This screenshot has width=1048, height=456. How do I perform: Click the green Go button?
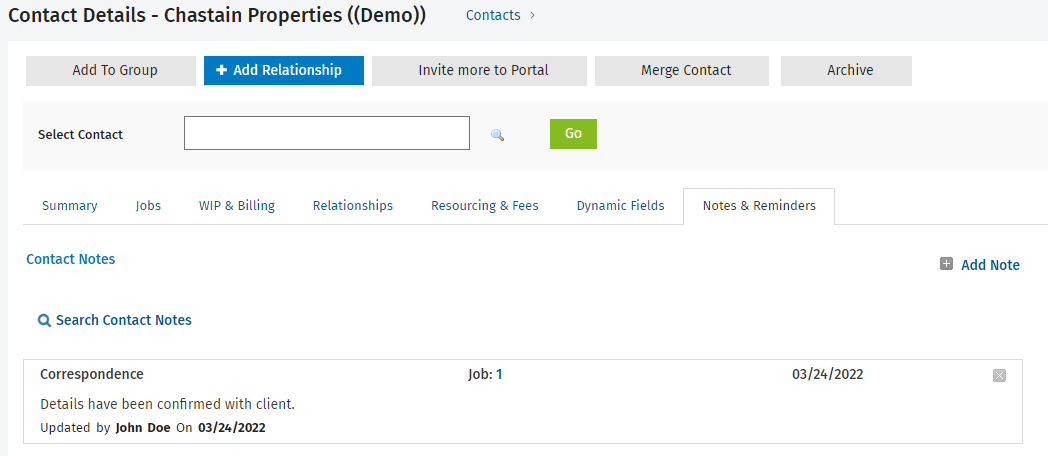[573, 134]
